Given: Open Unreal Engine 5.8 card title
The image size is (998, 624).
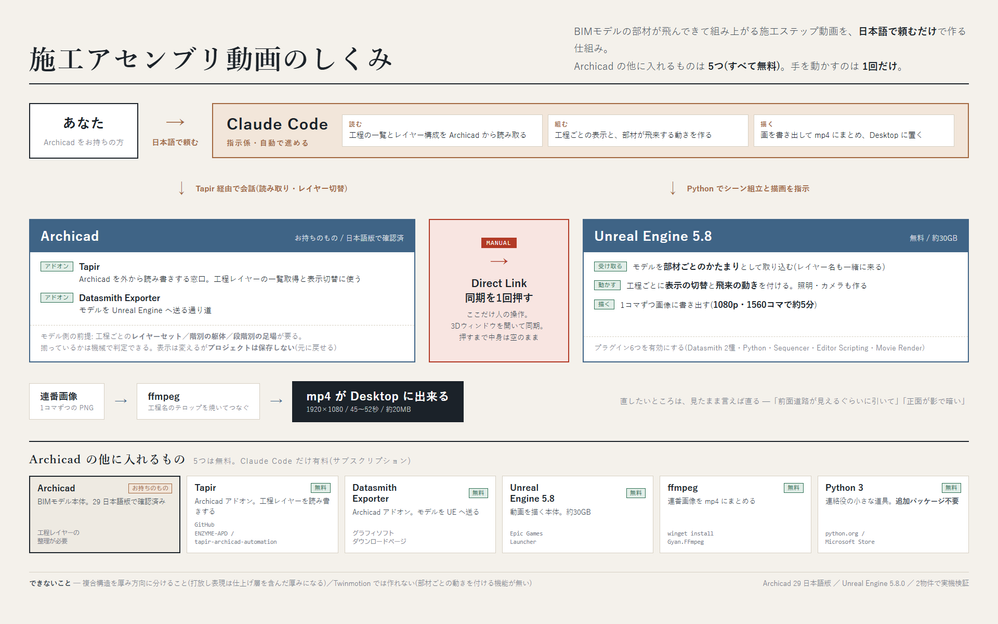Looking at the screenshot, I should click(x=531, y=493).
